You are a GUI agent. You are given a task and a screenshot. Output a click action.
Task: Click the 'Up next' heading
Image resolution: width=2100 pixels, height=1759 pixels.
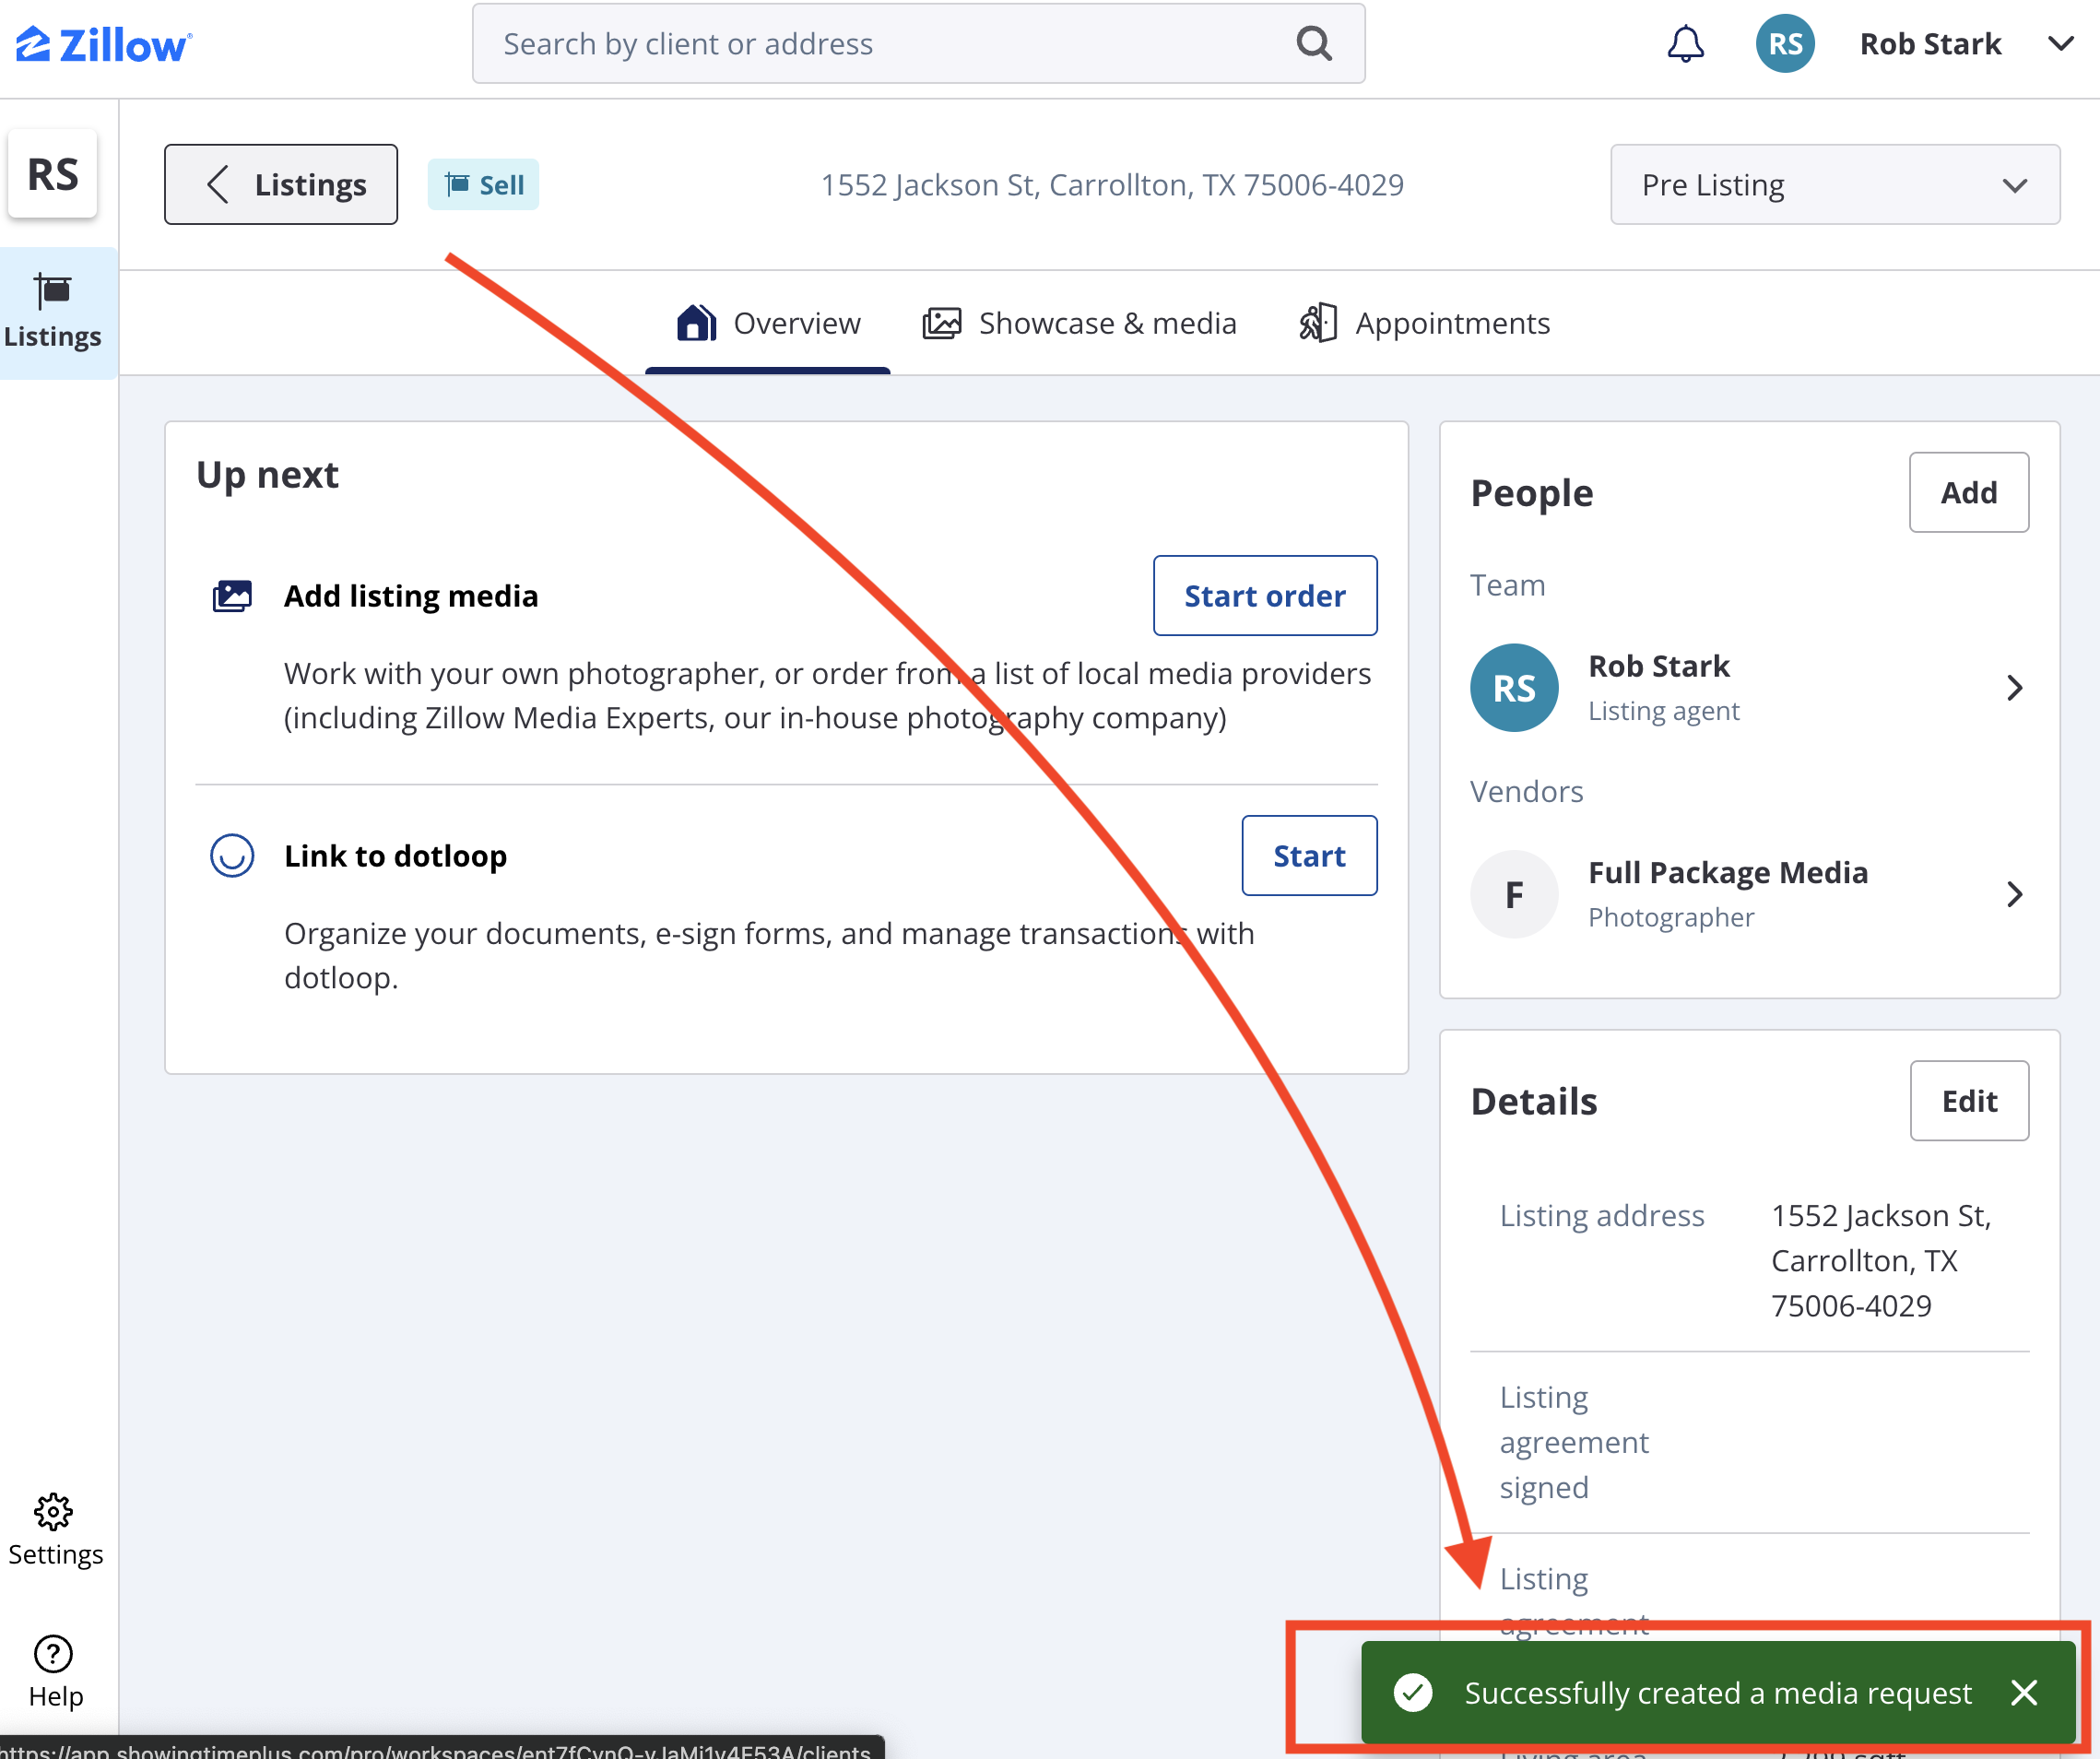coord(267,475)
